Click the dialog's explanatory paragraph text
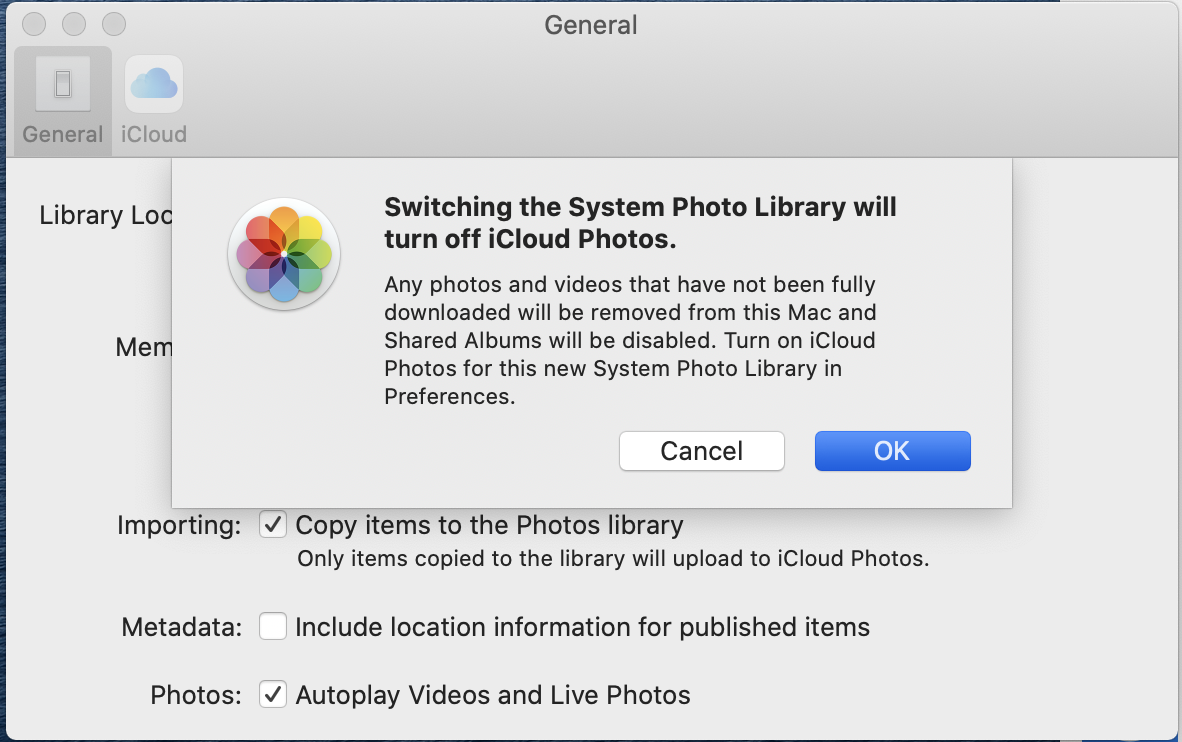The height and width of the screenshot is (742, 1182). coord(630,340)
